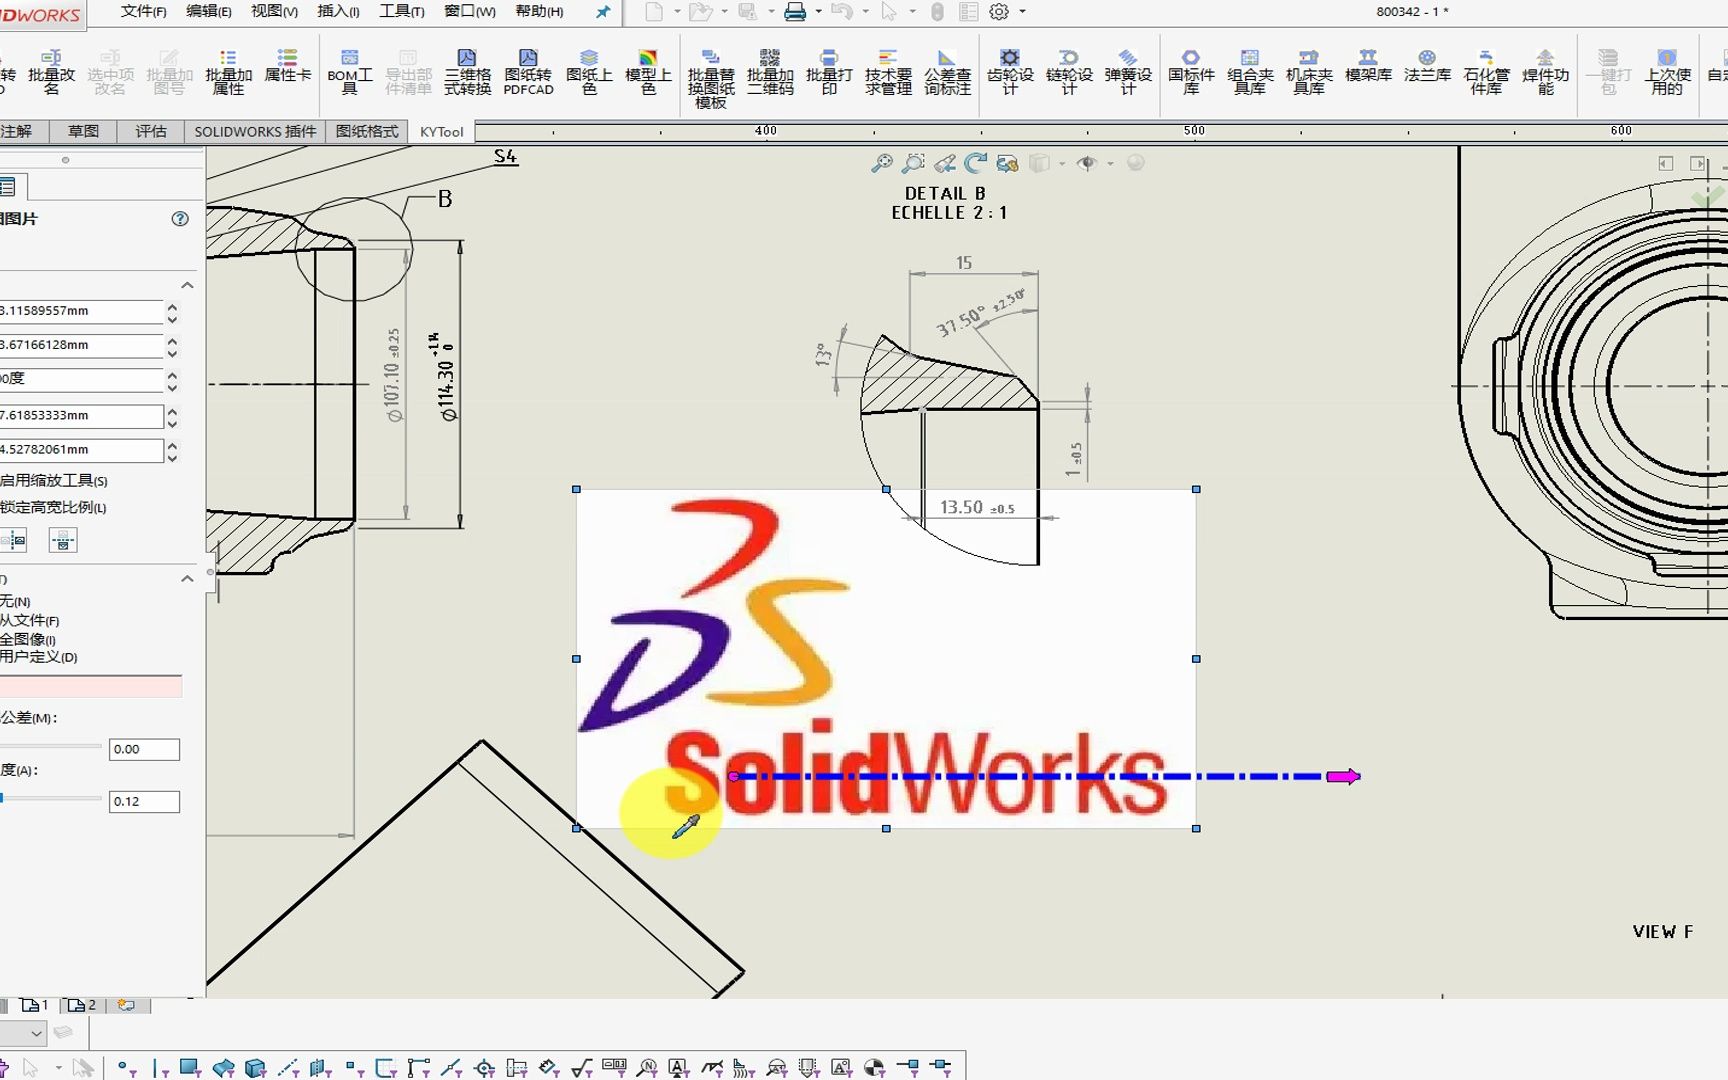Open the modular fixture library
This screenshot has height=1080, width=1728.
[x=1250, y=71]
